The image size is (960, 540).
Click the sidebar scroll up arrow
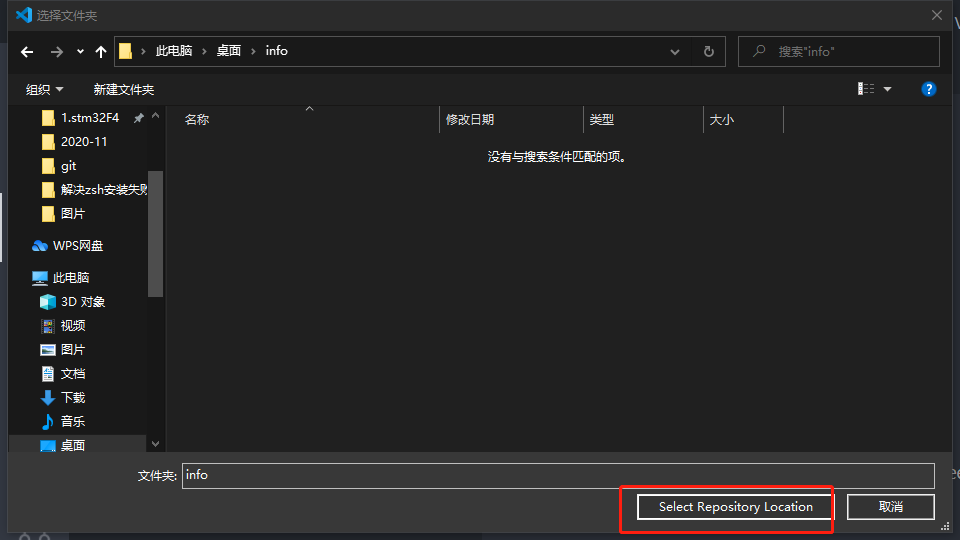pos(156,116)
